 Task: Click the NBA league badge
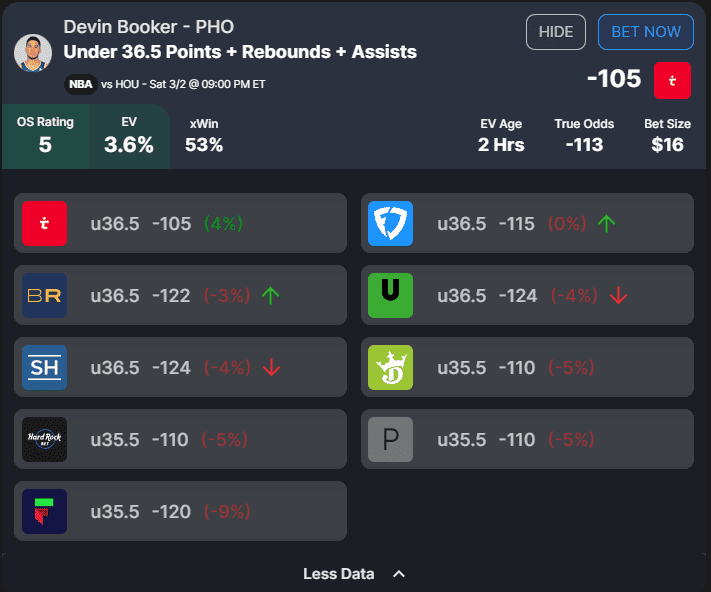81,84
